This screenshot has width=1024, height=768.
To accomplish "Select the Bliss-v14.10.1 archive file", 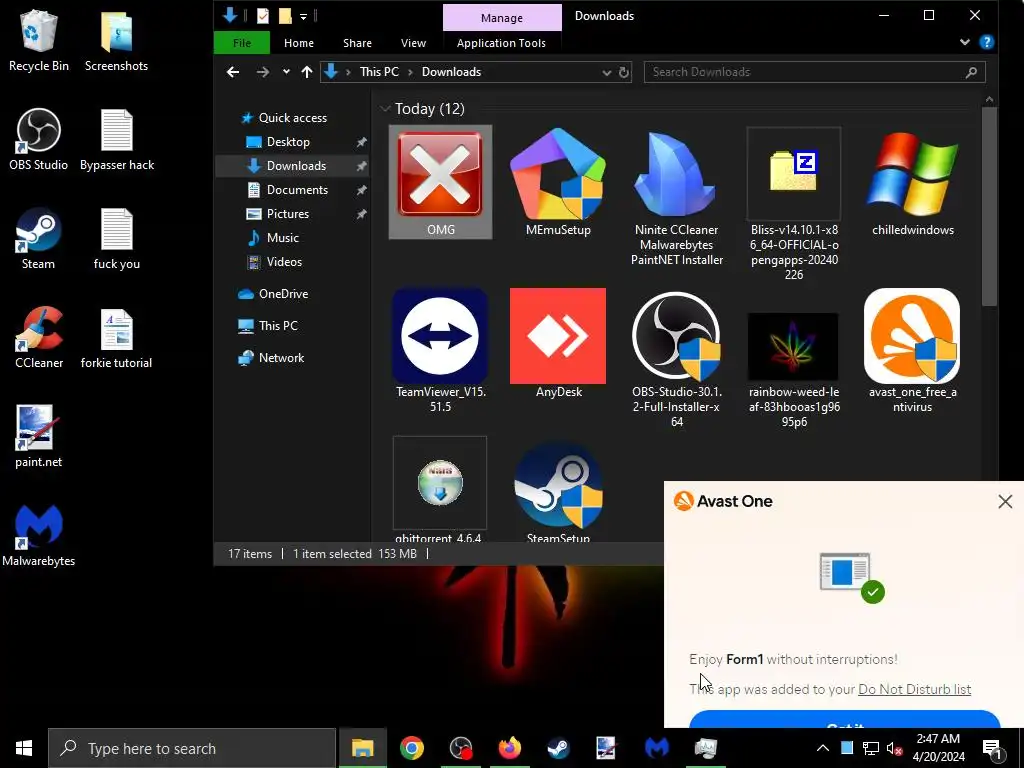I will (x=793, y=204).
